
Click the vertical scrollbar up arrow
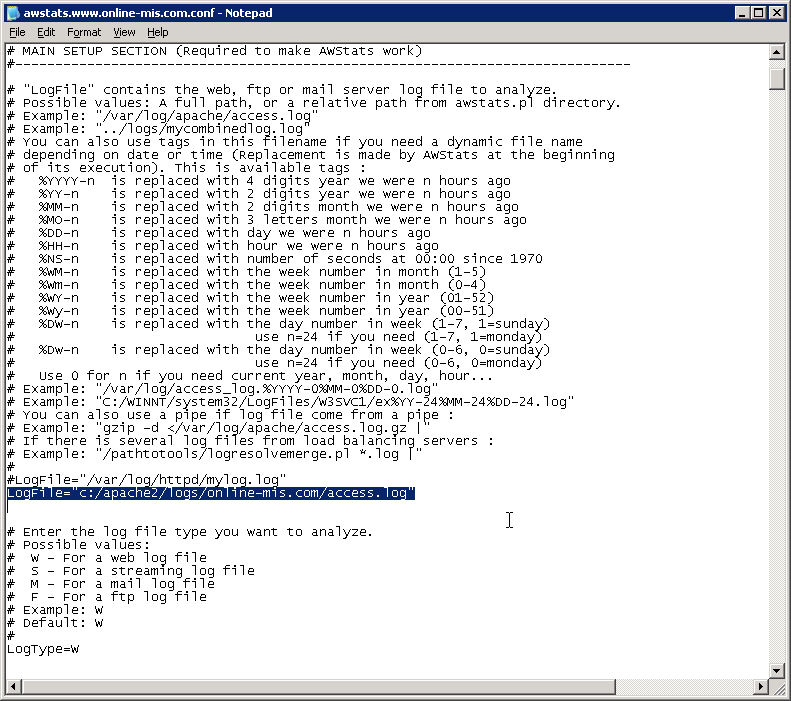click(777, 52)
